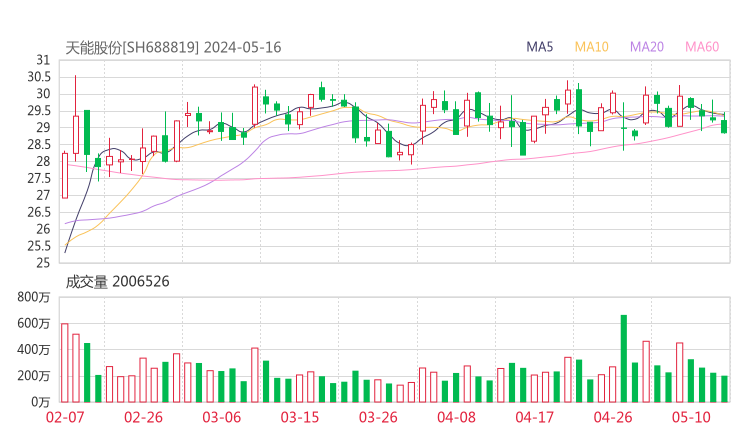Click the 30.5 price axis label
Viewport: 740px width, 440px height.
pos(39,77)
